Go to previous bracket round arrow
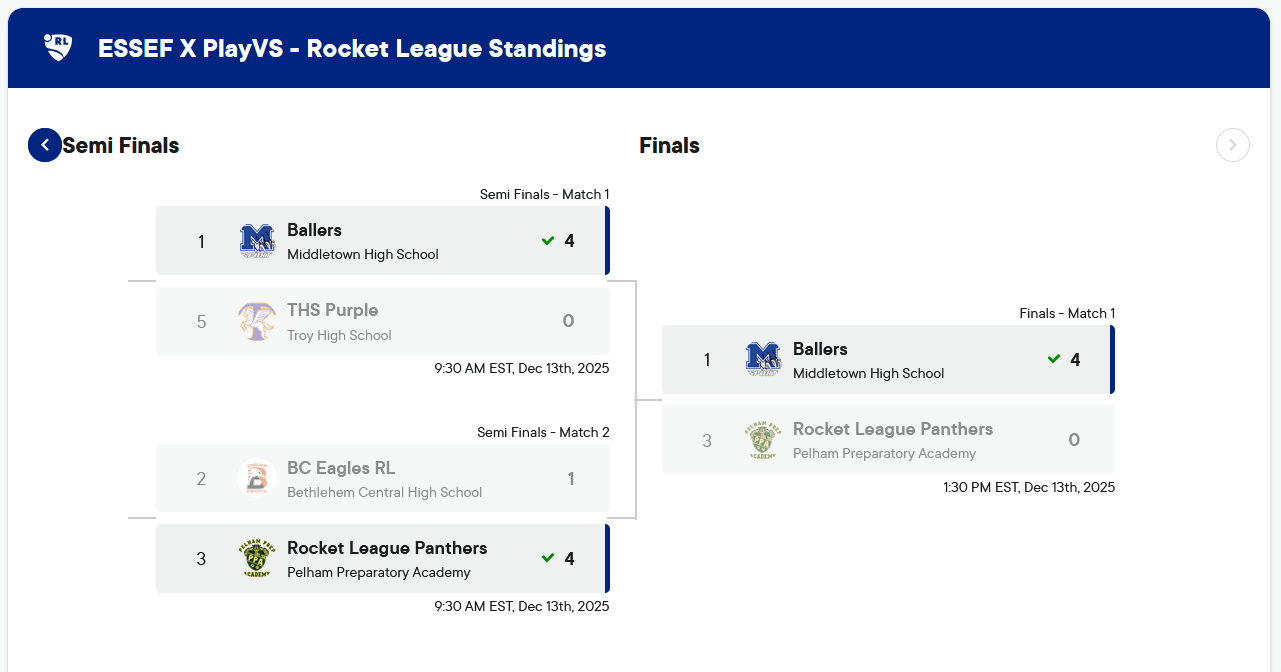Image resolution: width=1281 pixels, height=672 pixels. tap(44, 145)
